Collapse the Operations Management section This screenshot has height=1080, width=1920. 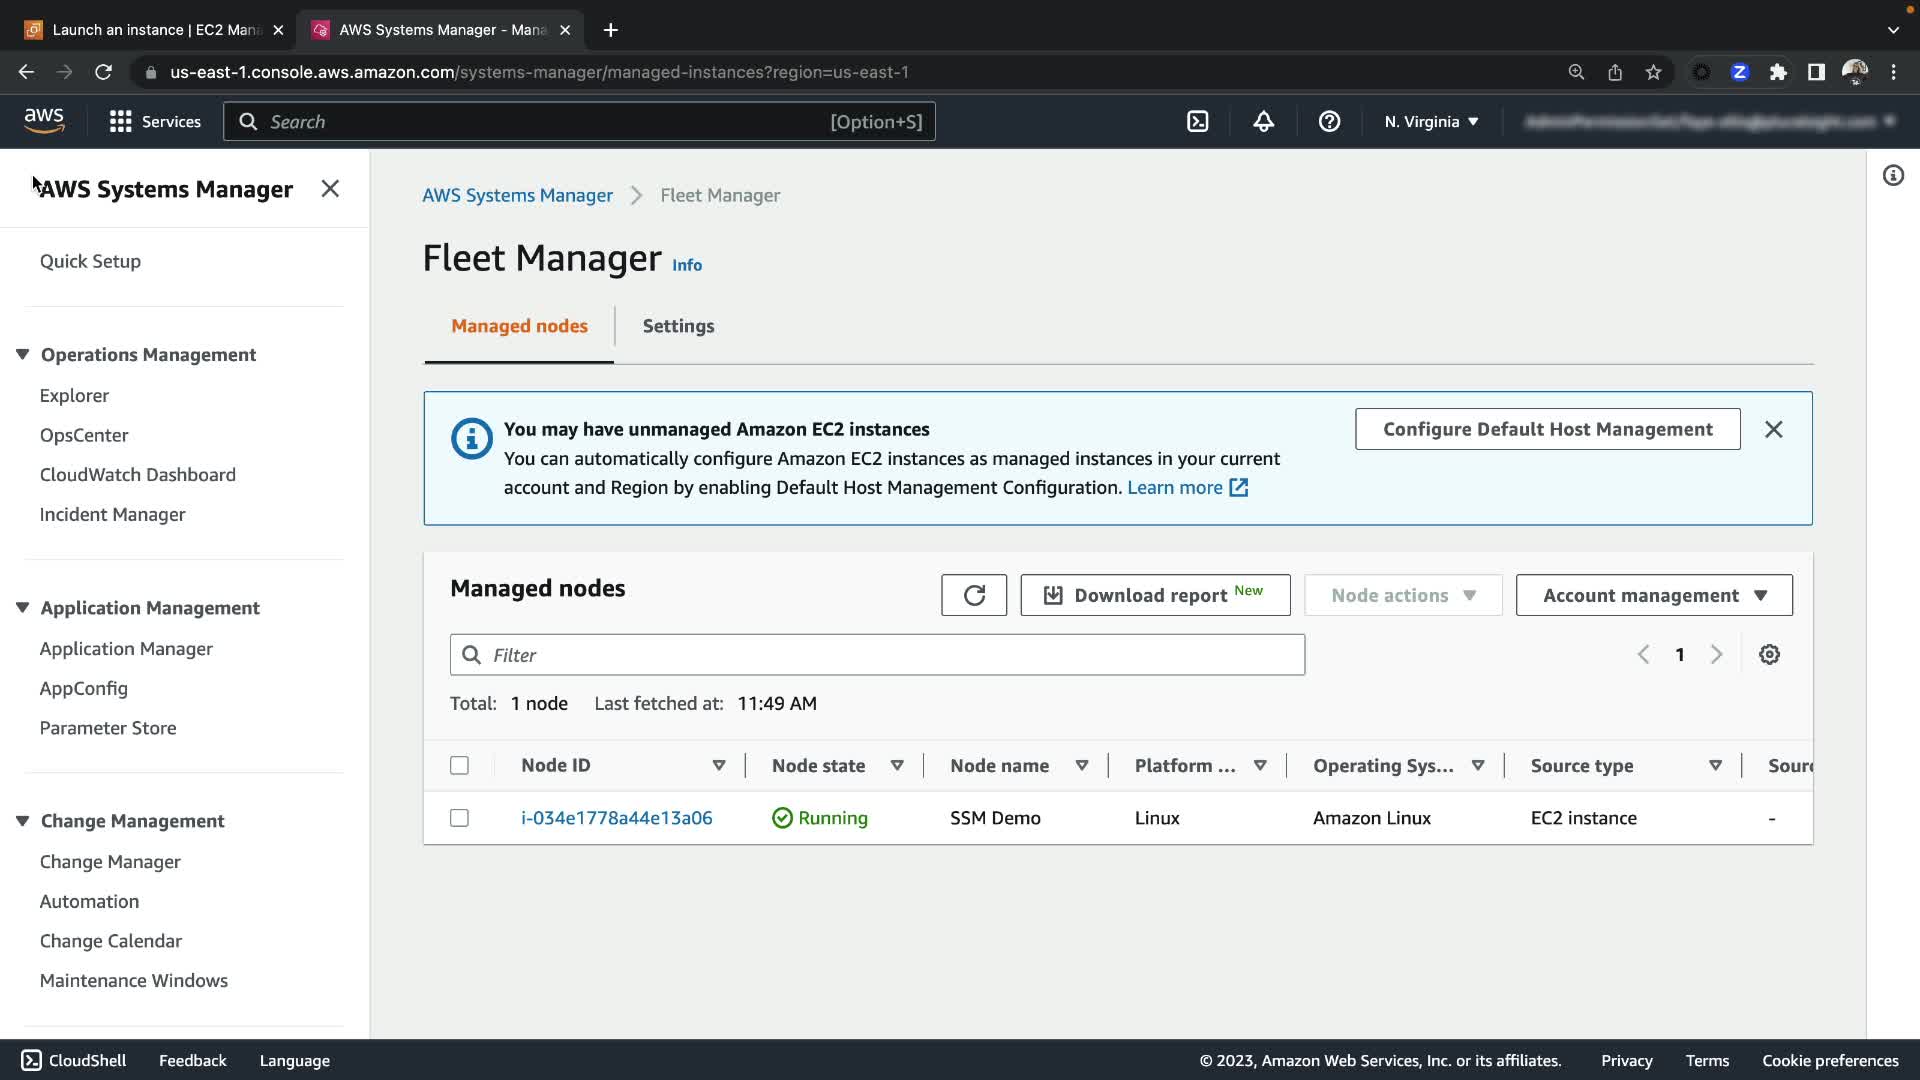tap(22, 355)
